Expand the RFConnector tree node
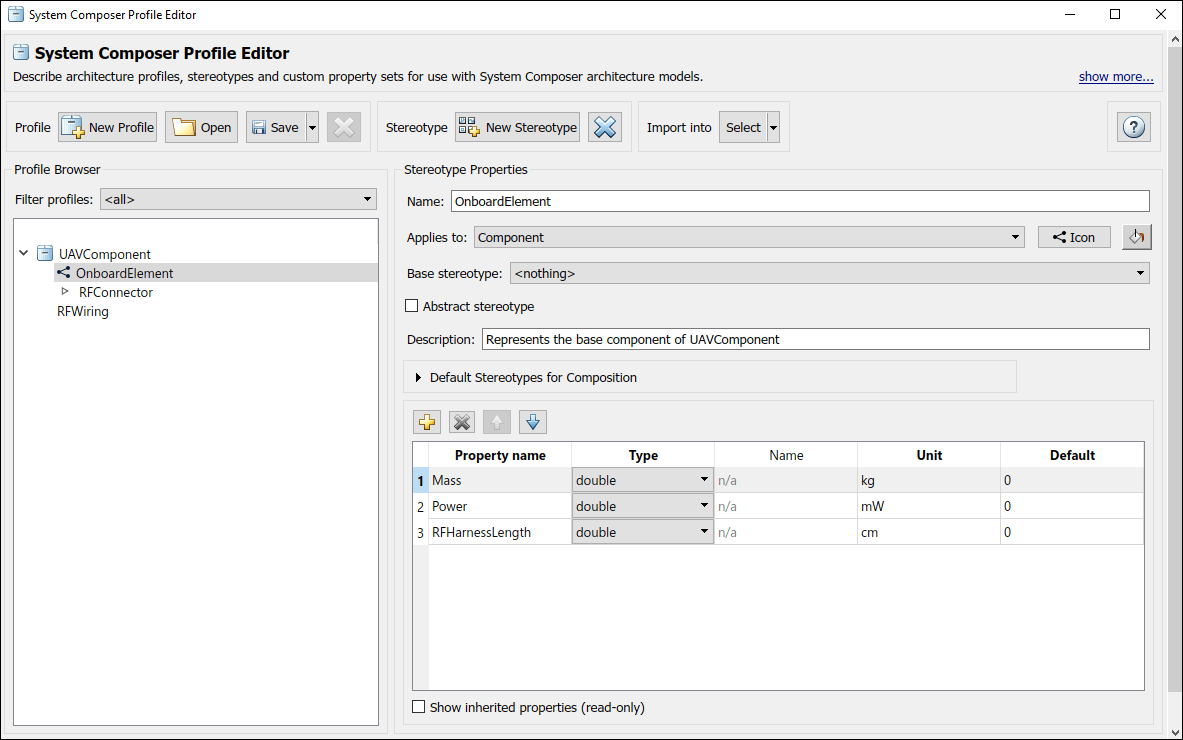1183x740 pixels. pos(65,292)
